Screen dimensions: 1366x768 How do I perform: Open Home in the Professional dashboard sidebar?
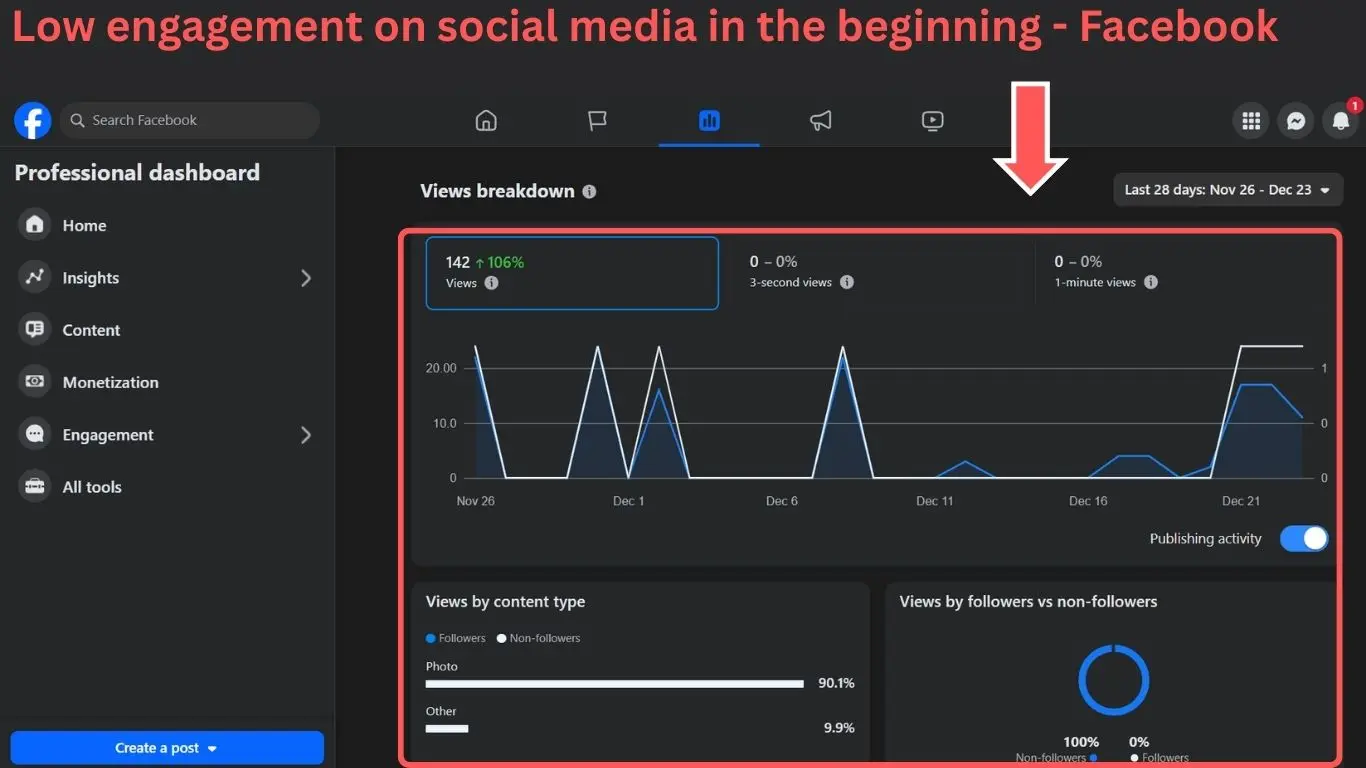click(x=166, y=225)
